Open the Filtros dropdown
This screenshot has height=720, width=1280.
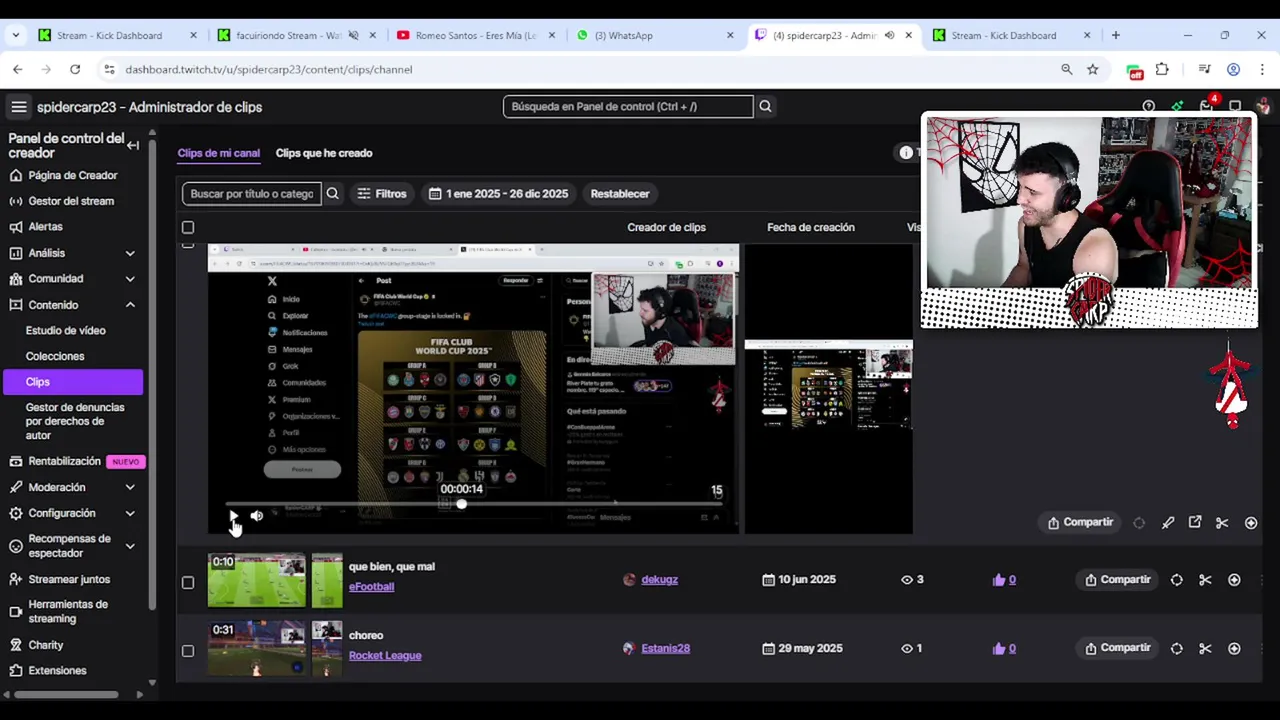[382, 194]
